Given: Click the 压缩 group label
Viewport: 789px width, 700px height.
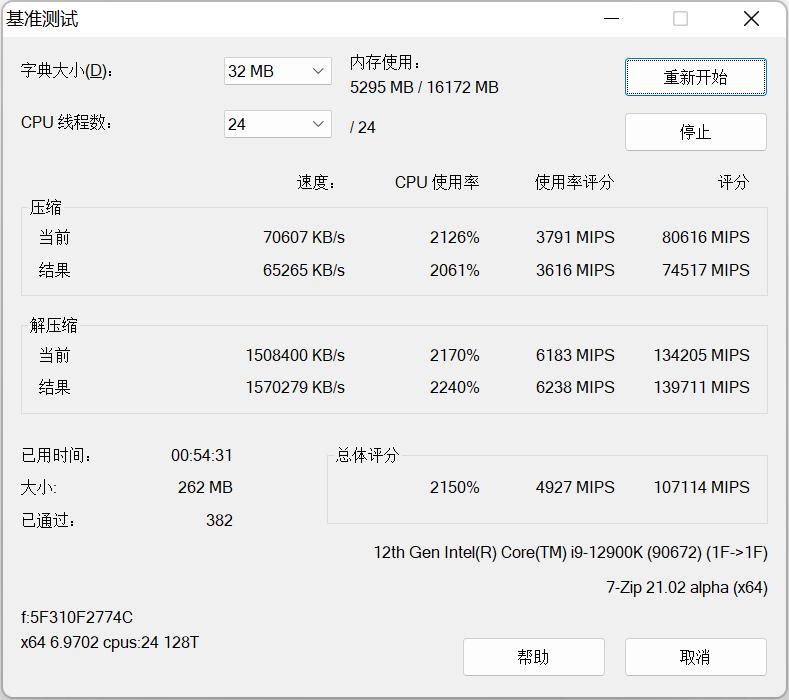Looking at the screenshot, I should coord(45,207).
